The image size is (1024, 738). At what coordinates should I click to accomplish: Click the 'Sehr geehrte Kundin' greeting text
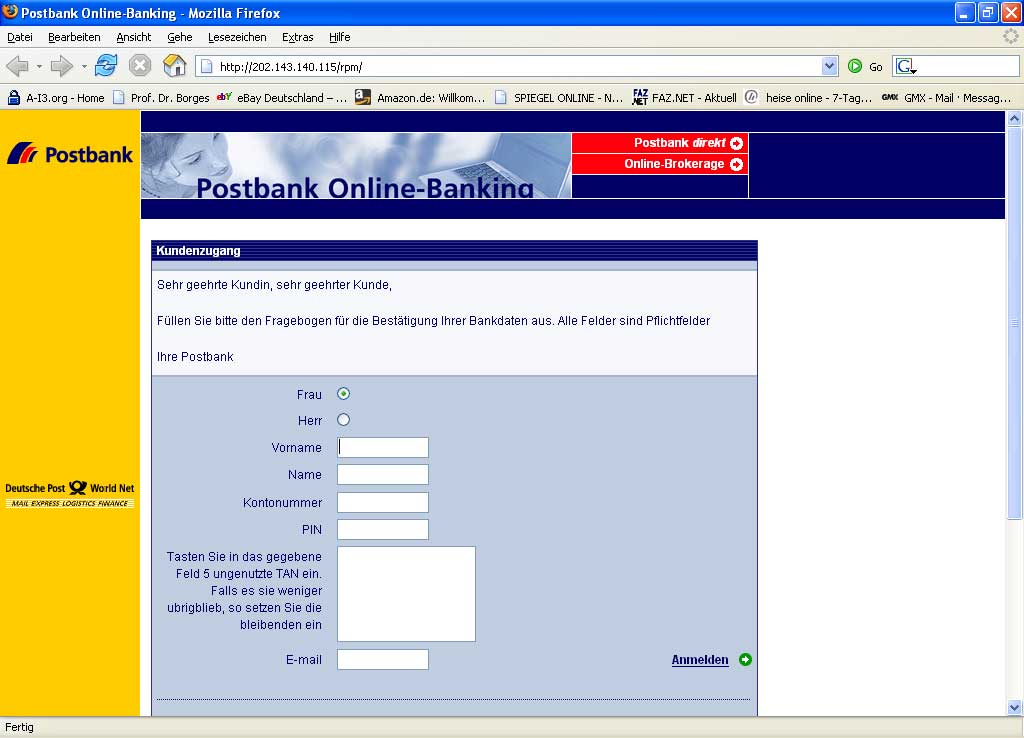point(274,285)
